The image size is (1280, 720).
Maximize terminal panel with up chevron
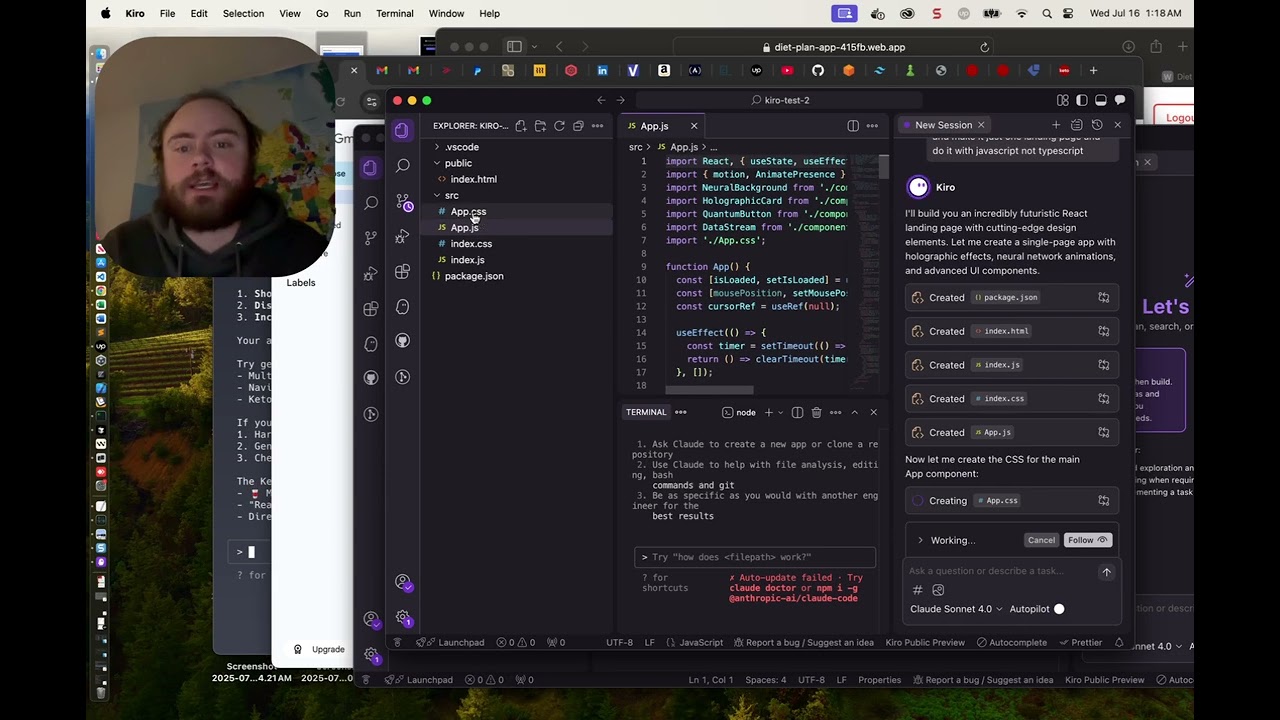click(x=854, y=412)
